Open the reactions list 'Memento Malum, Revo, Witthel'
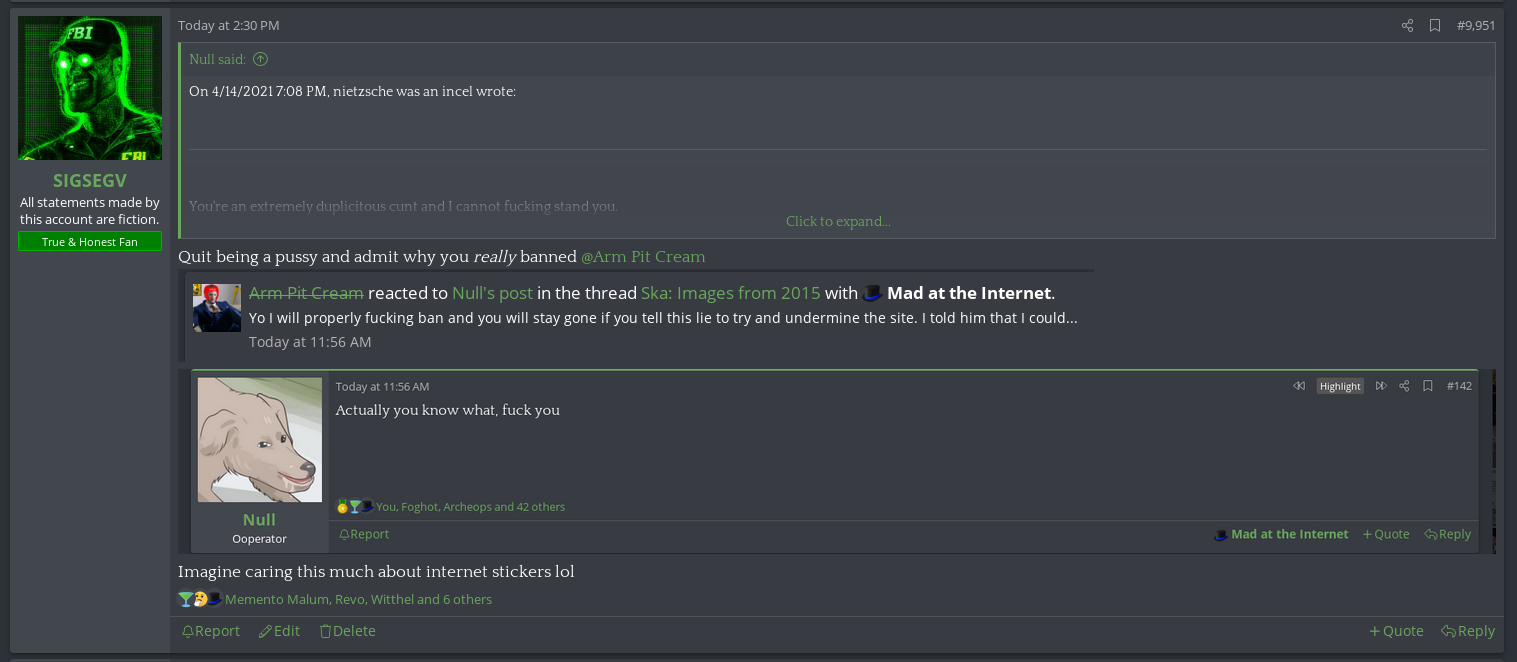The width and height of the screenshot is (1517, 662). (x=358, y=600)
